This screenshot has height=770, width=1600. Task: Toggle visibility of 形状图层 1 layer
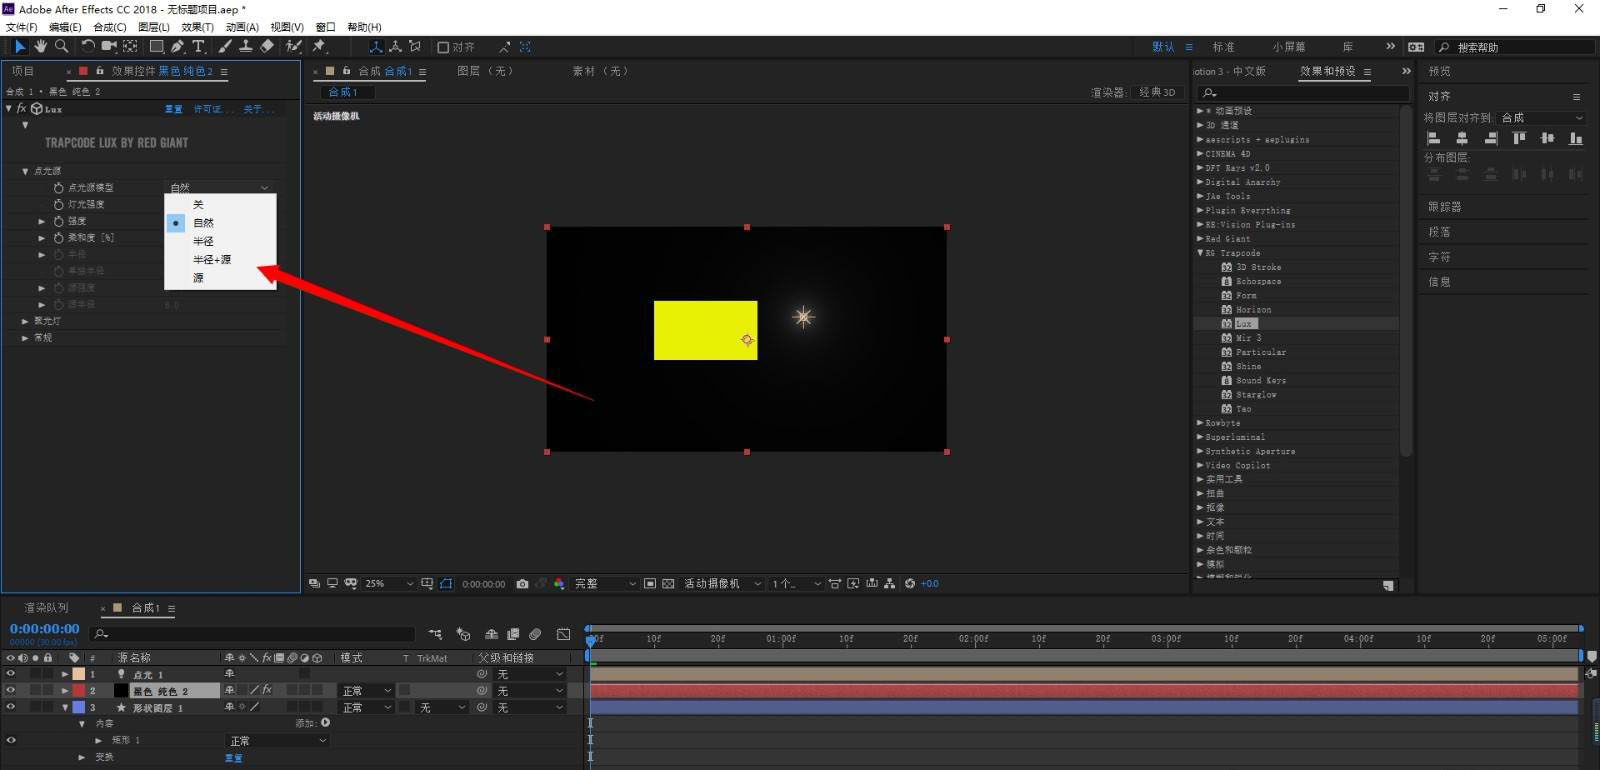point(11,707)
